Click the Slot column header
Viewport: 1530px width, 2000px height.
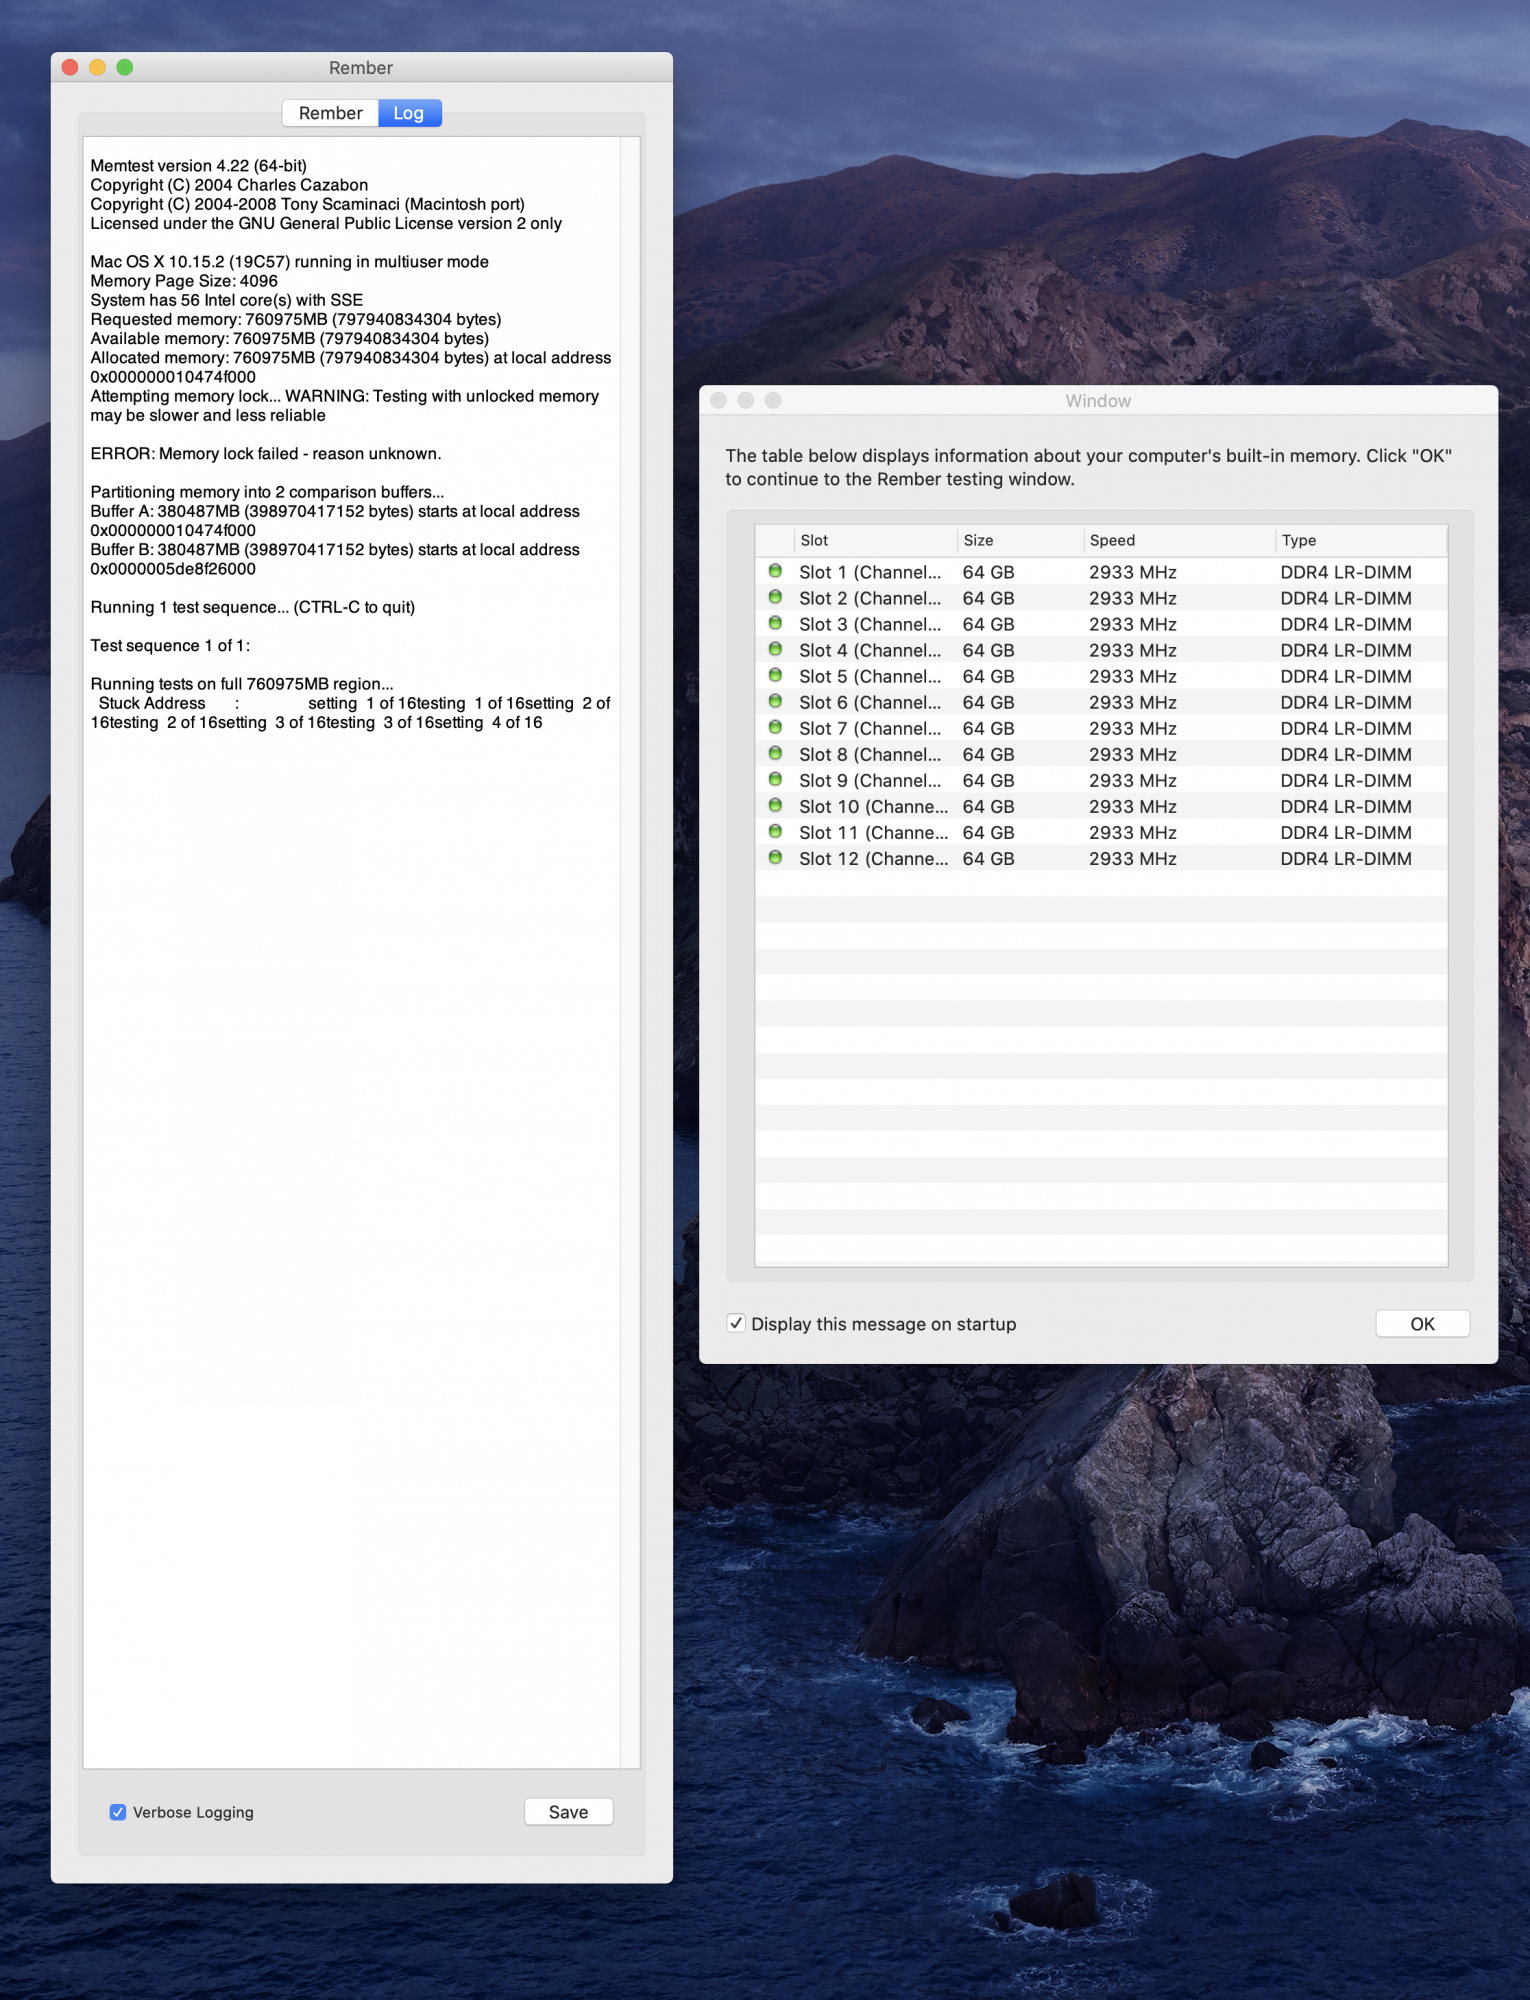pos(875,540)
